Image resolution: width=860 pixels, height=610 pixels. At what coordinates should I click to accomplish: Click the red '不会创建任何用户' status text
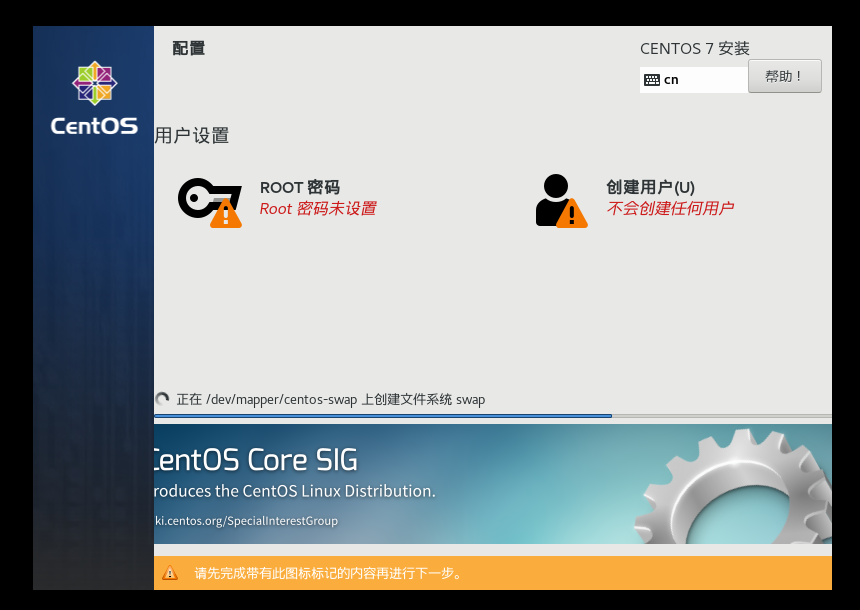point(670,208)
